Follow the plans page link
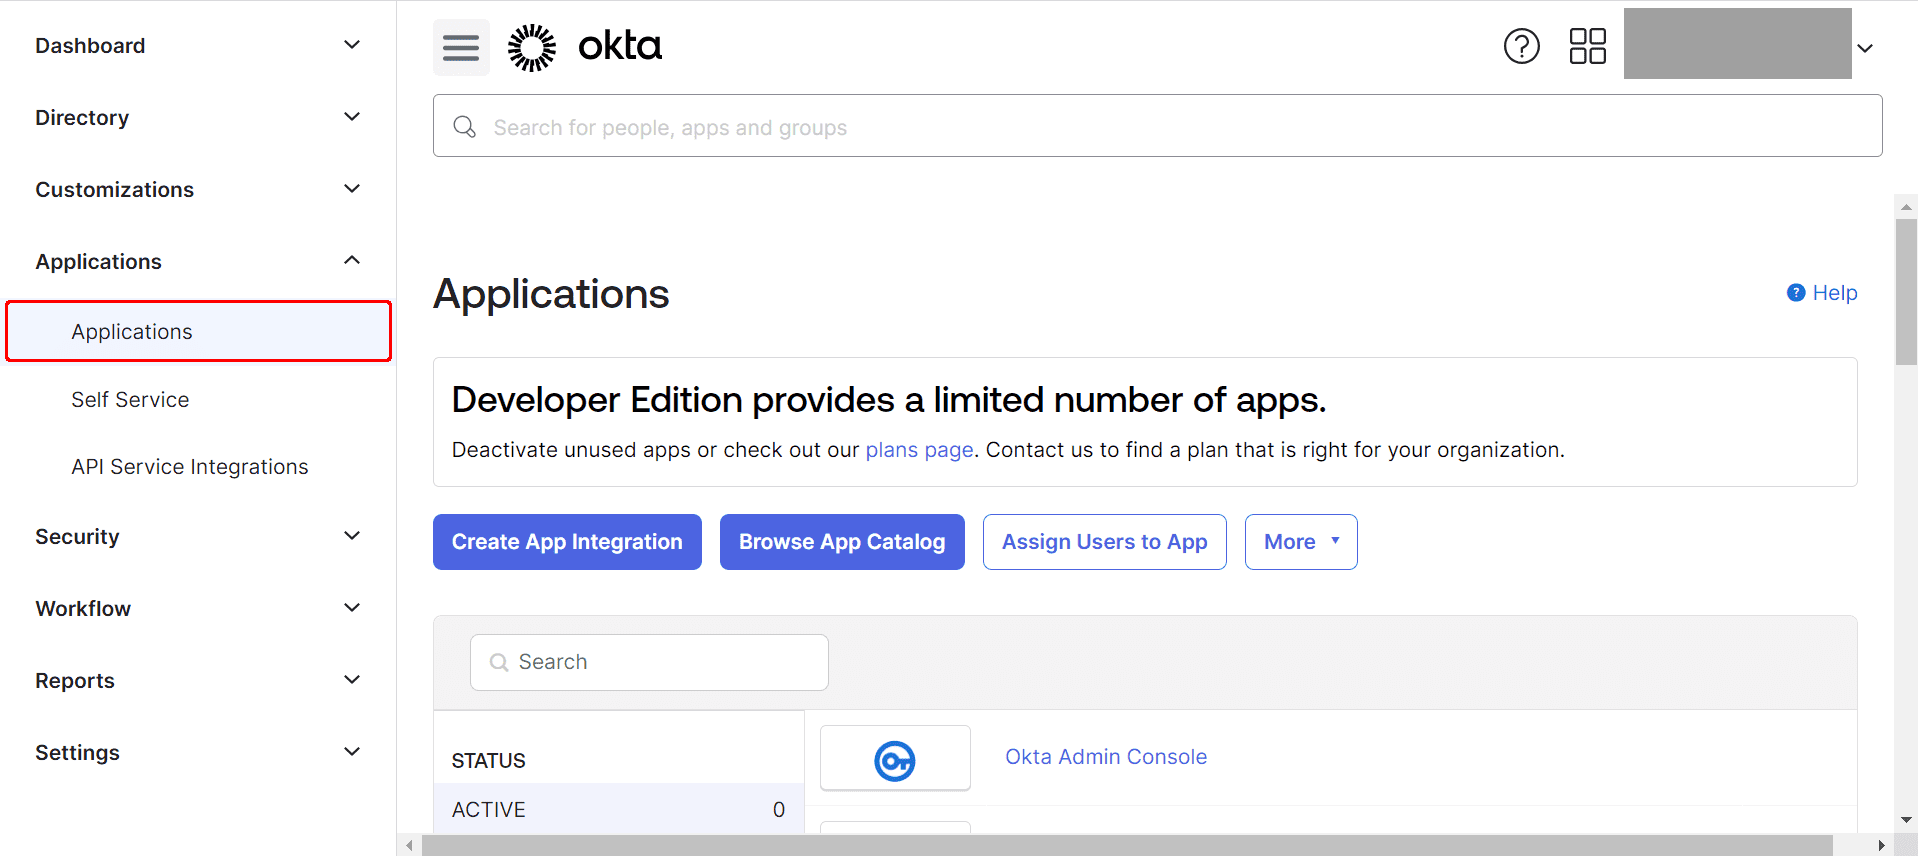The height and width of the screenshot is (856, 1918). coord(919,450)
